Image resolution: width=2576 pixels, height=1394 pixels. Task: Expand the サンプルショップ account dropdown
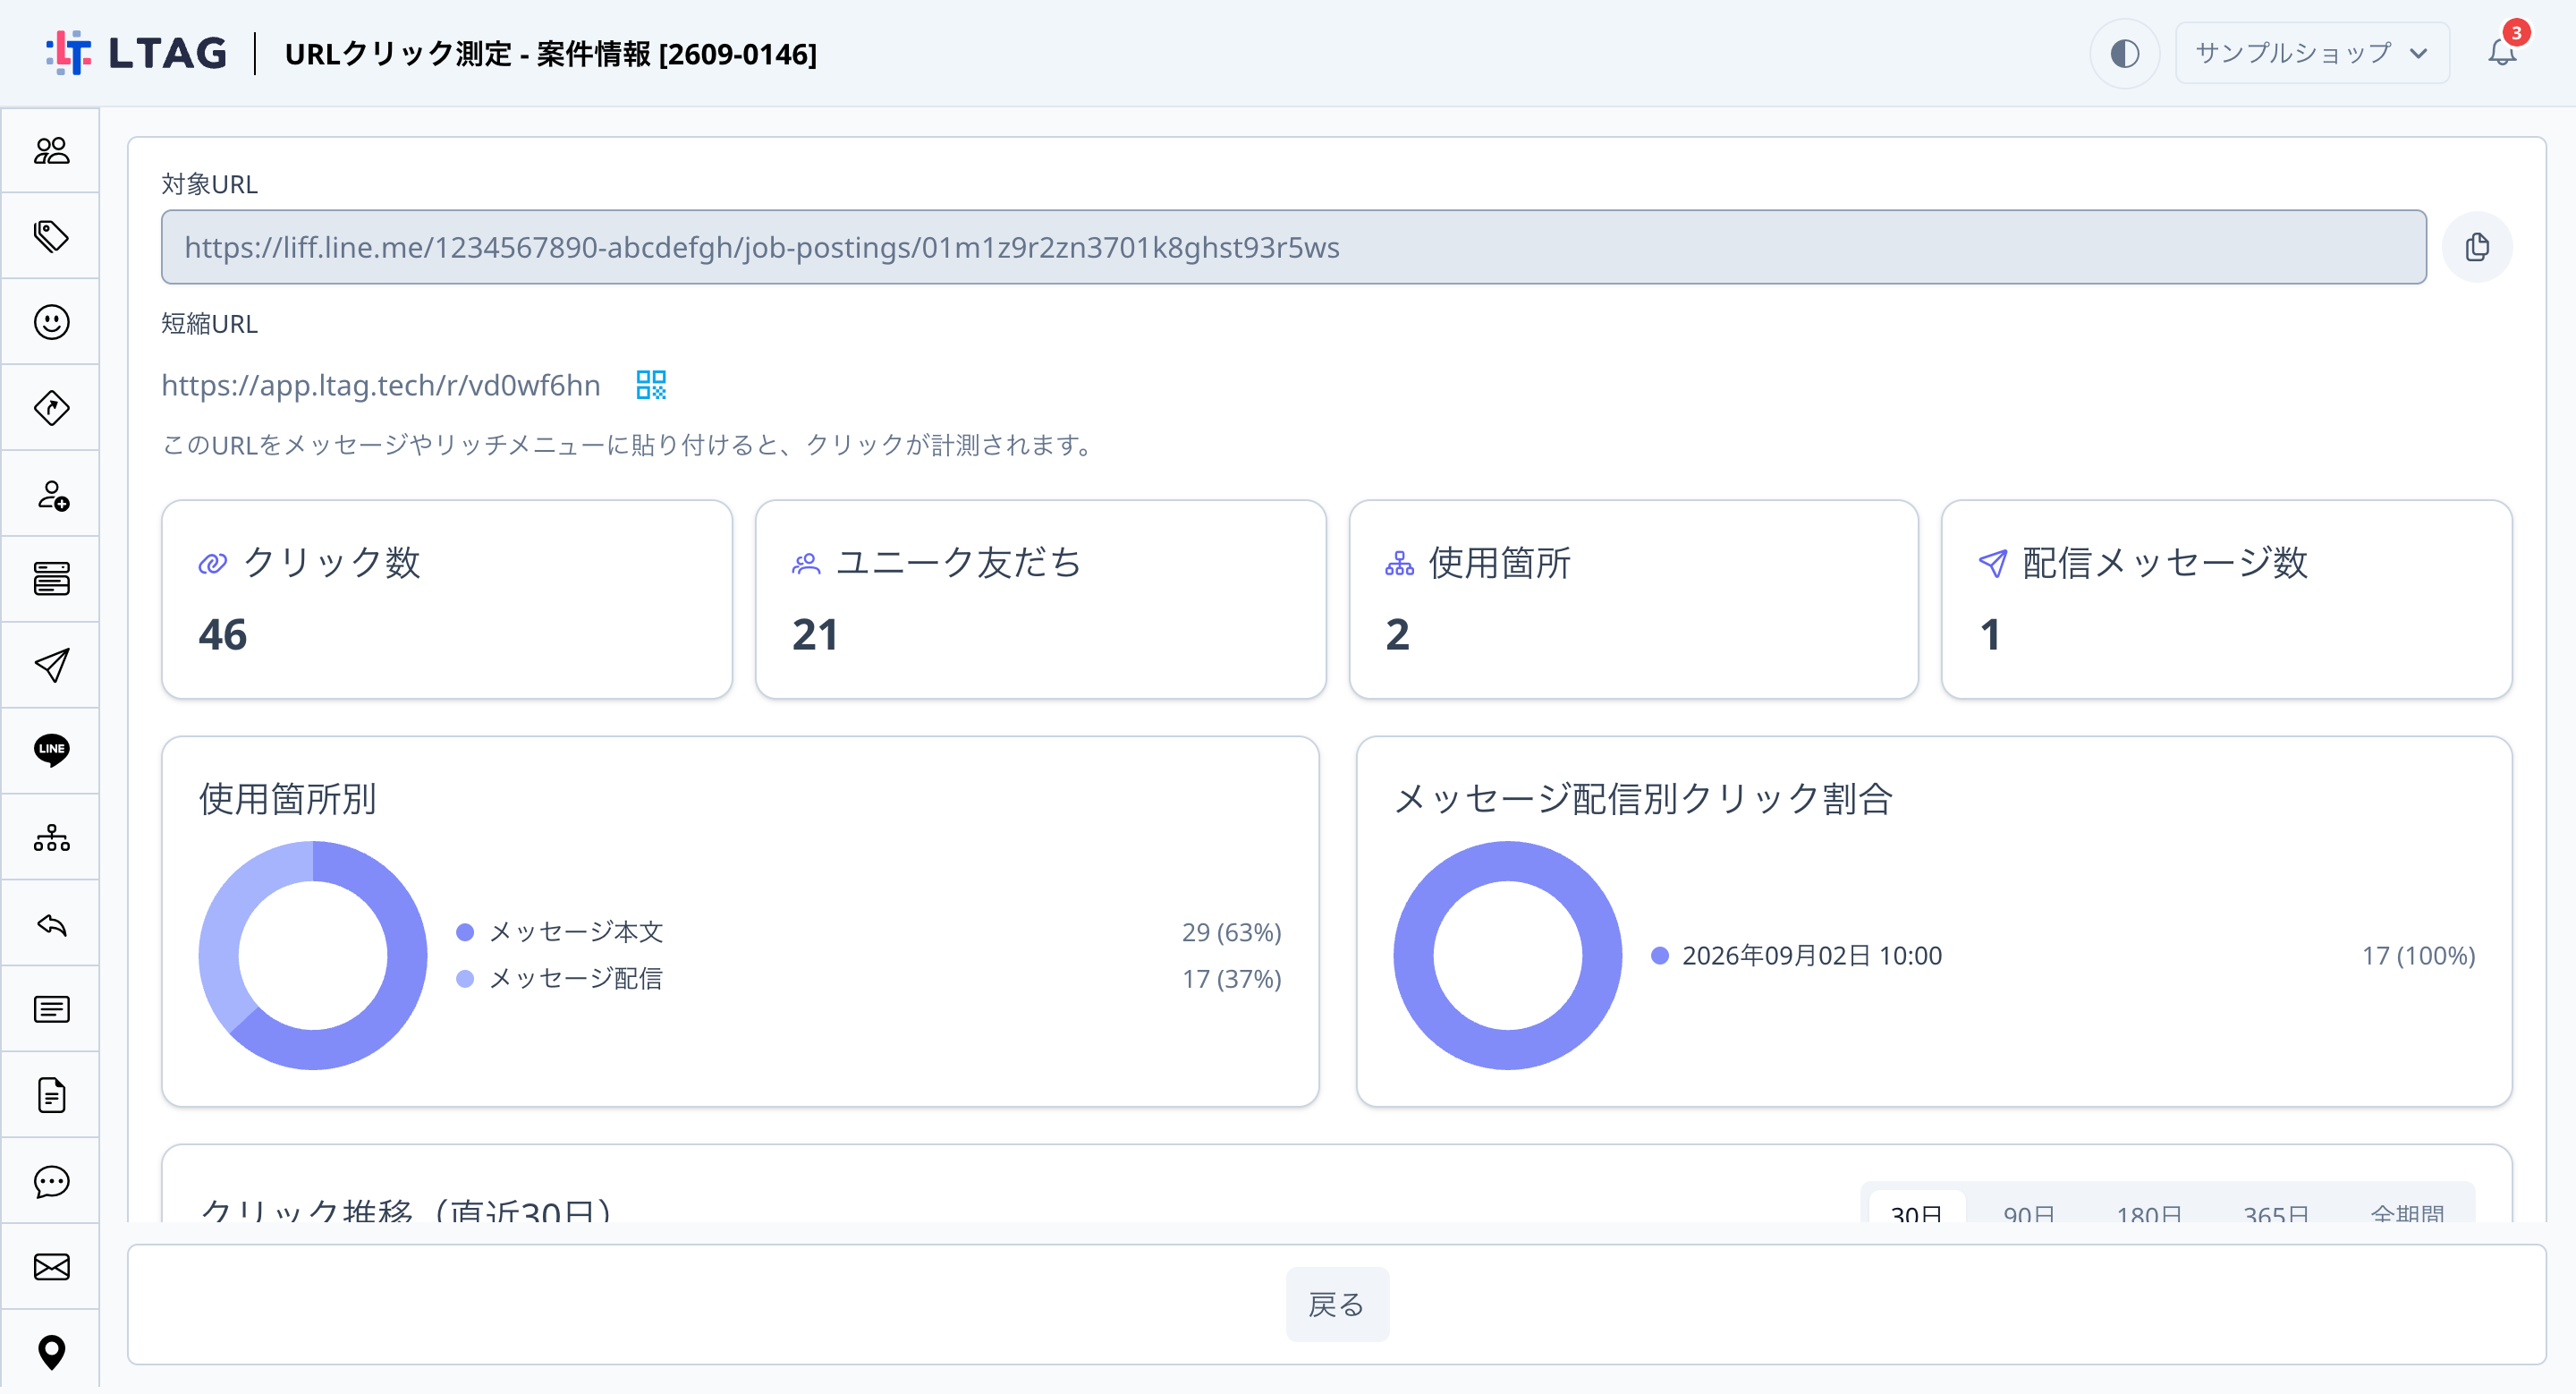pos(2311,53)
